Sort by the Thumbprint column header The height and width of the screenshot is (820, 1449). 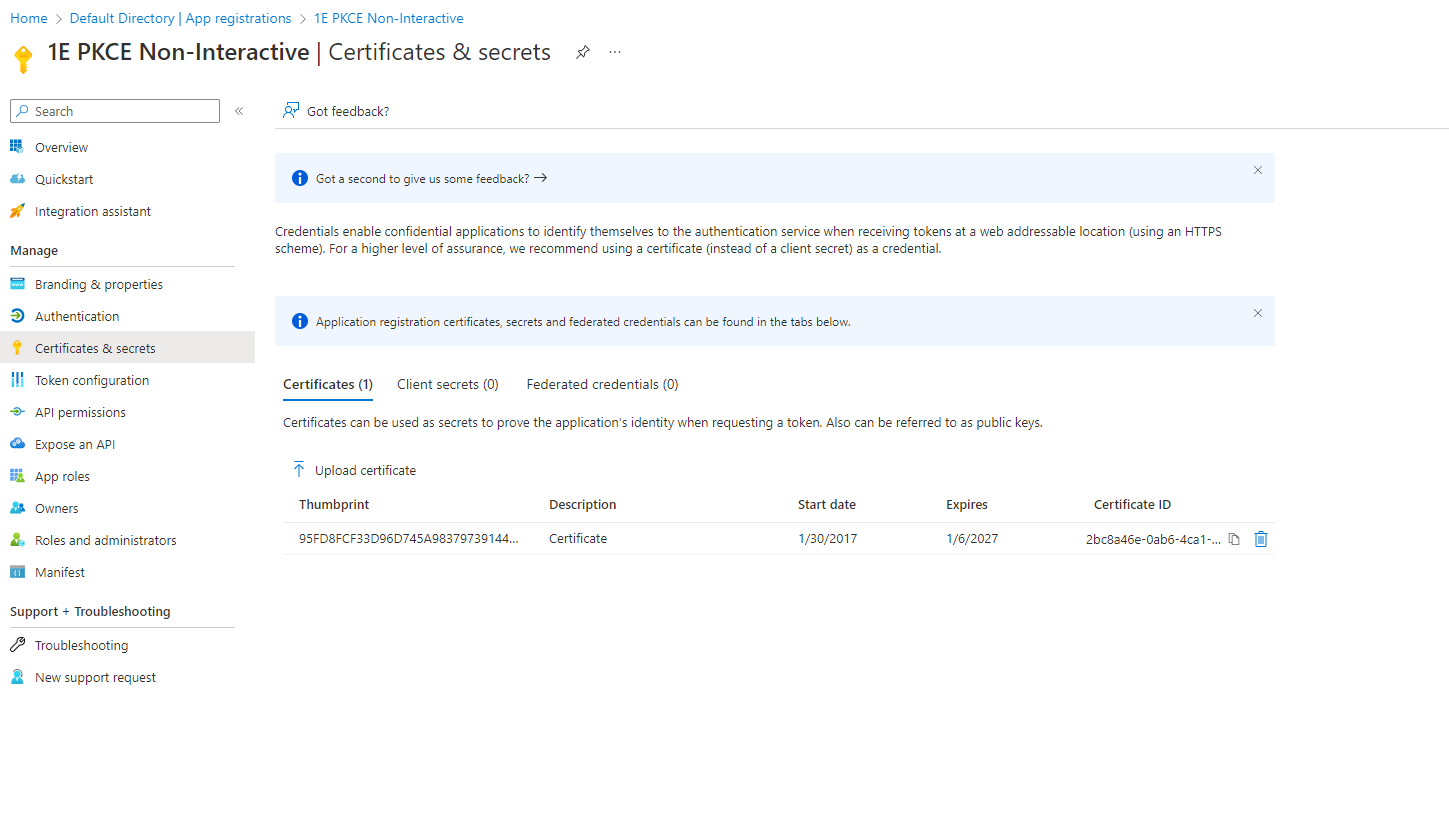coord(334,504)
